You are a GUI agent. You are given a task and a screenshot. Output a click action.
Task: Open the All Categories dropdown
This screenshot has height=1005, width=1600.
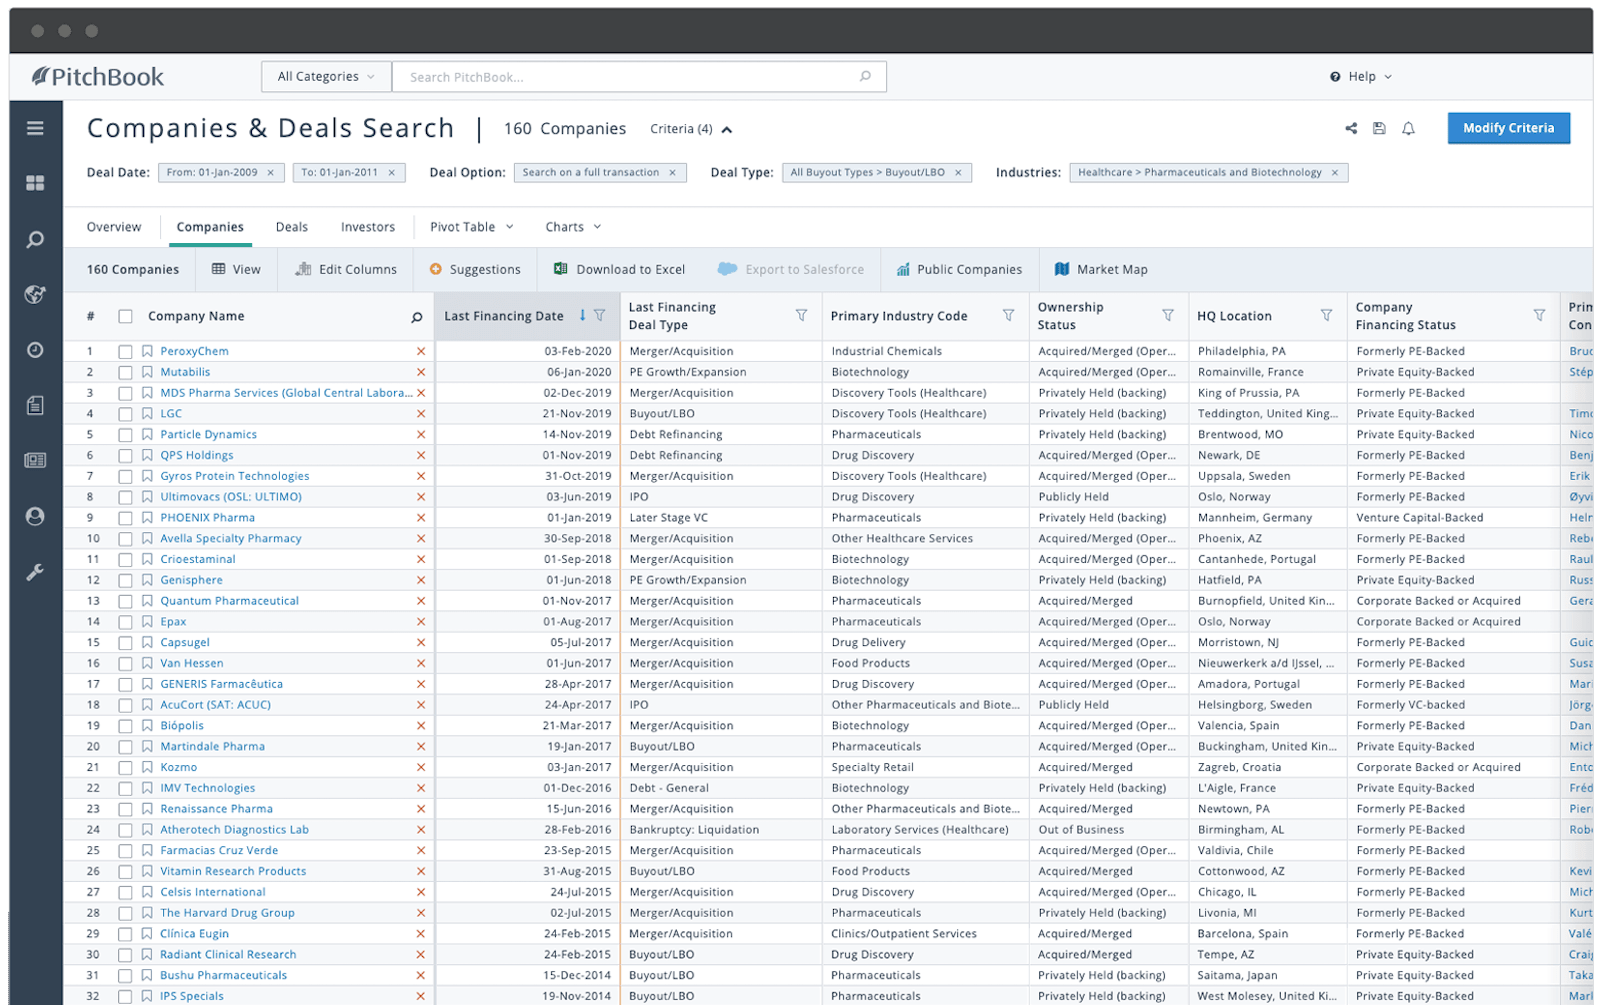click(x=326, y=76)
